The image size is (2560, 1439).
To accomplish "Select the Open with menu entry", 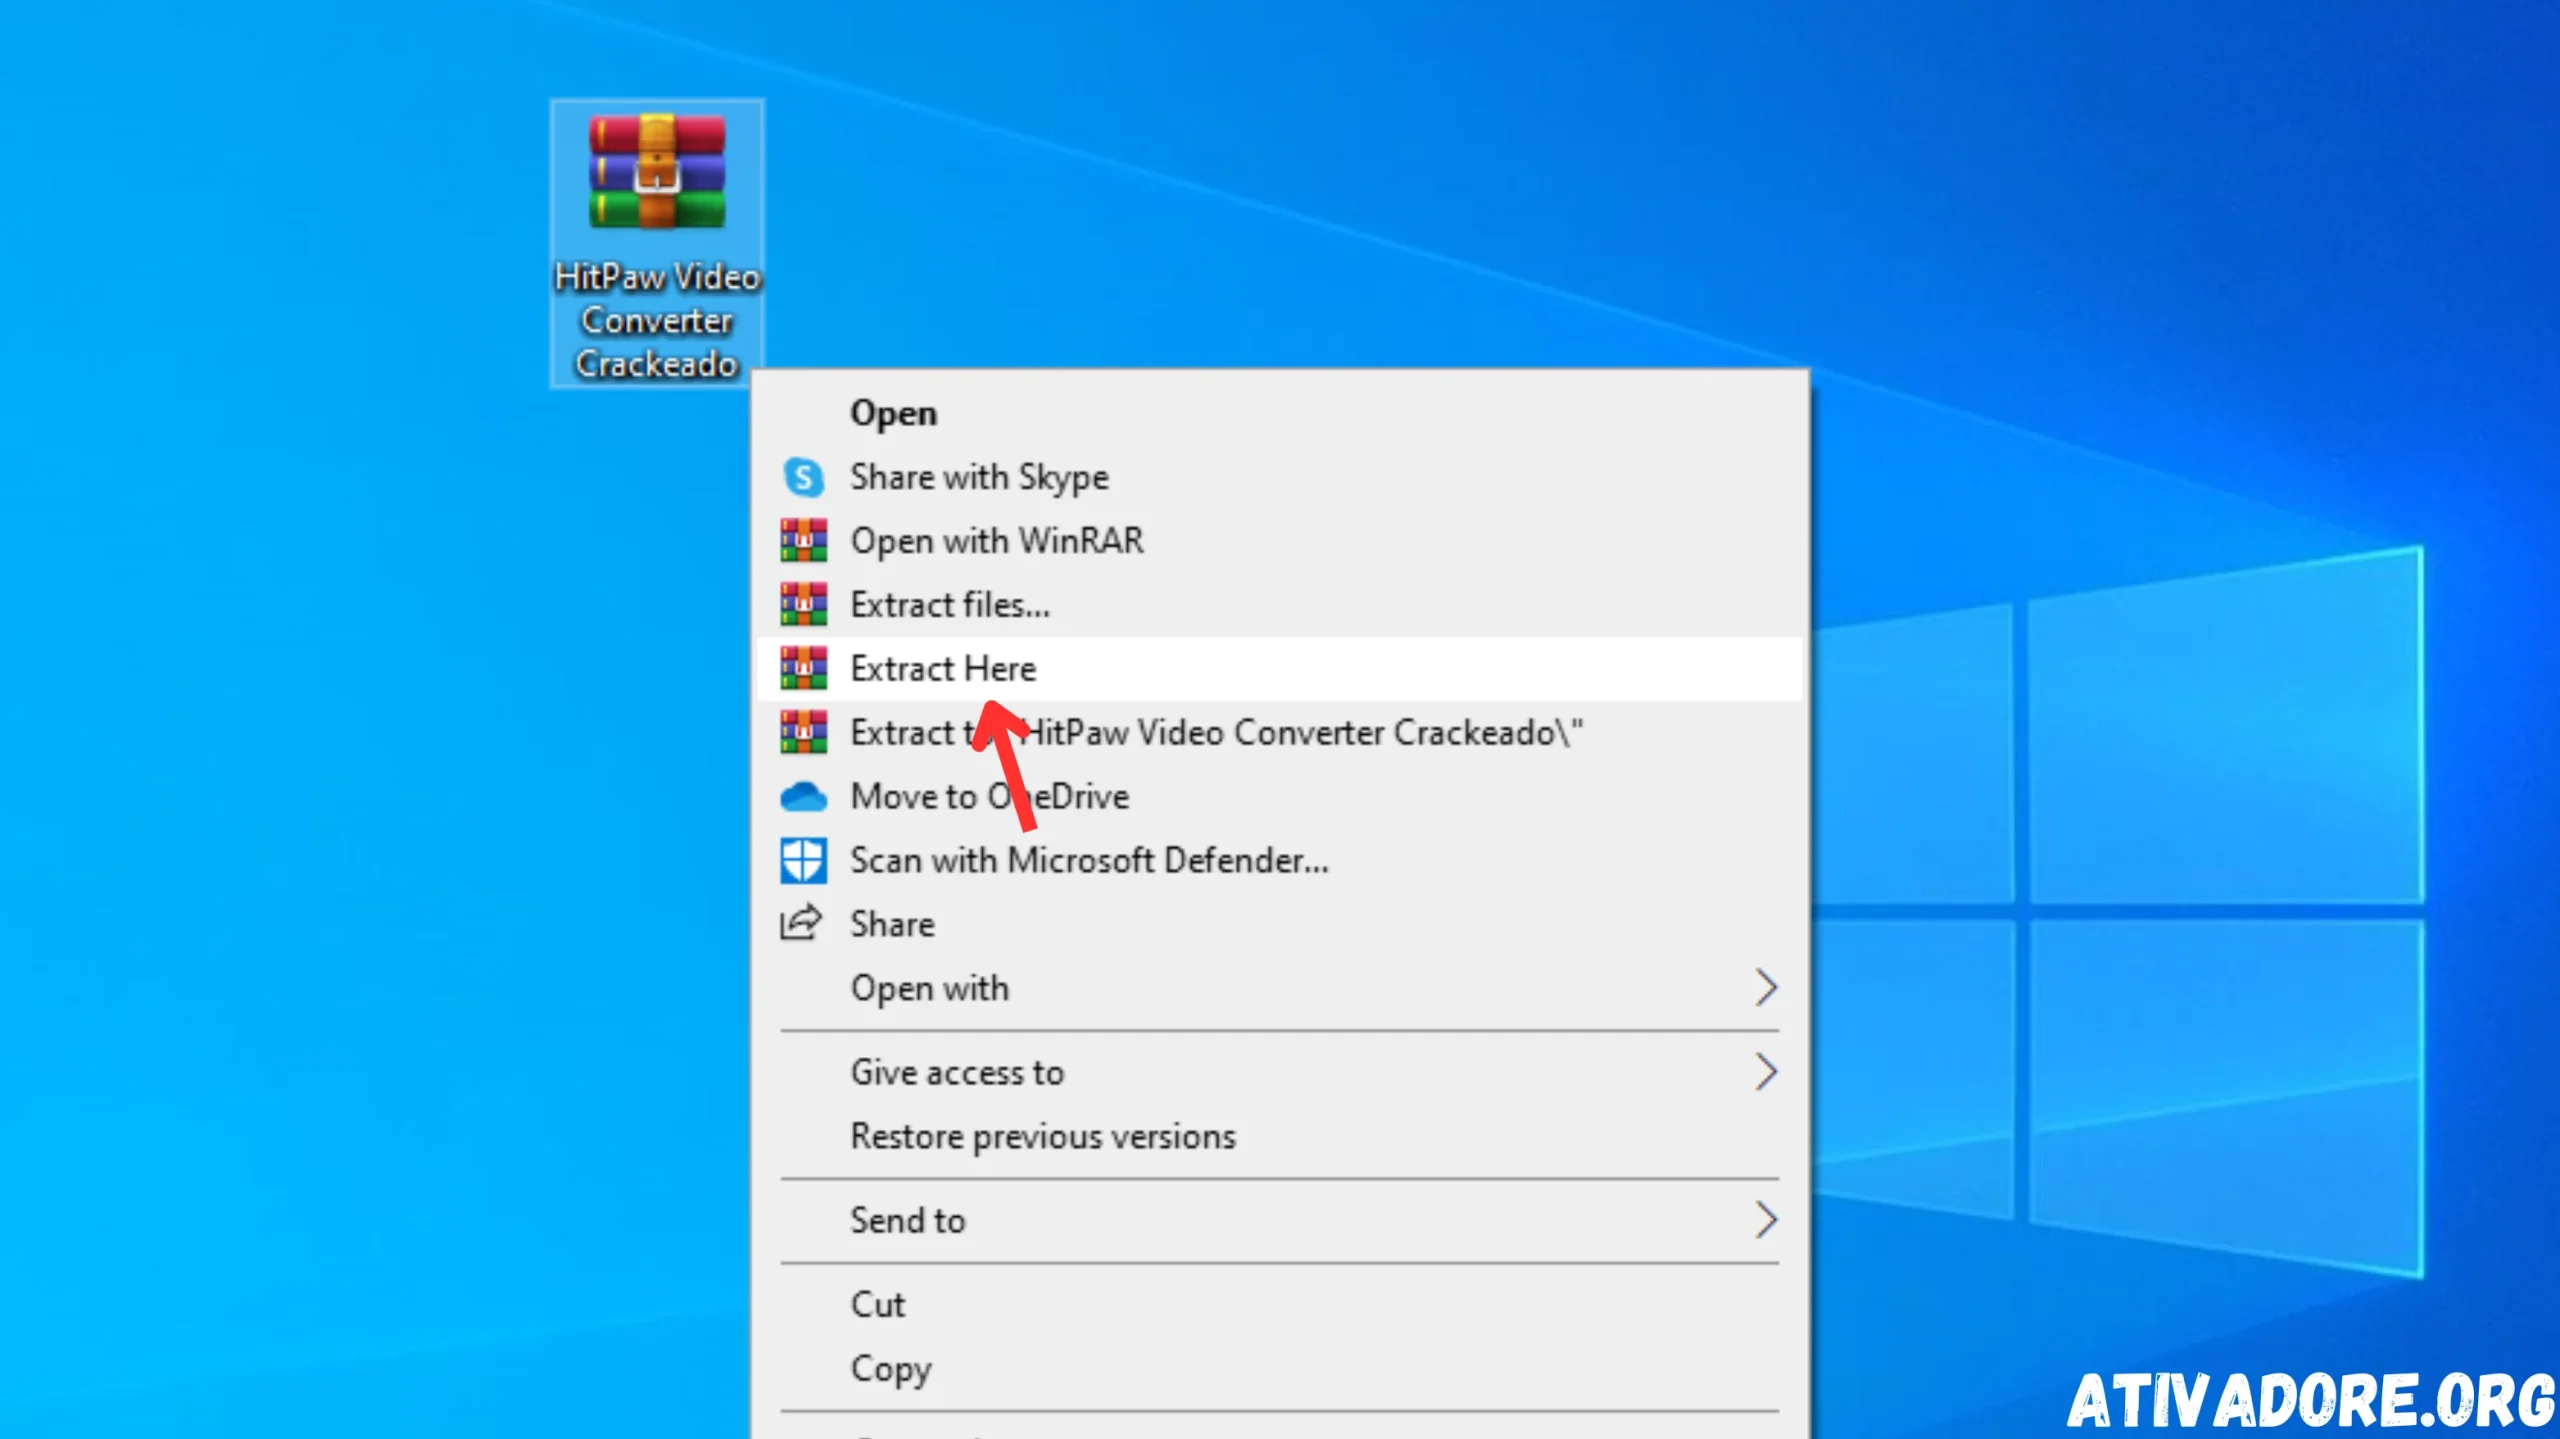I will tap(1280, 988).
